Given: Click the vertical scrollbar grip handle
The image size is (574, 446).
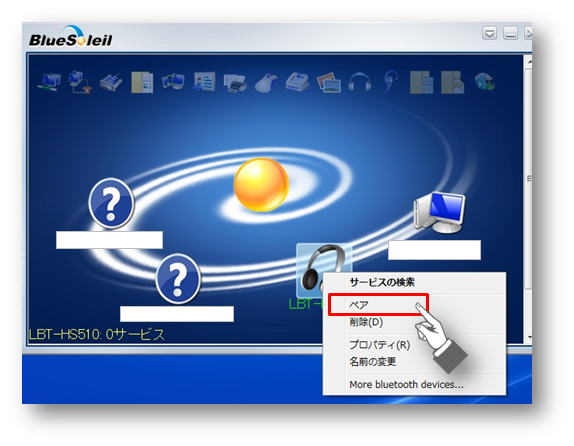Looking at the screenshot, I should point(529,178).
